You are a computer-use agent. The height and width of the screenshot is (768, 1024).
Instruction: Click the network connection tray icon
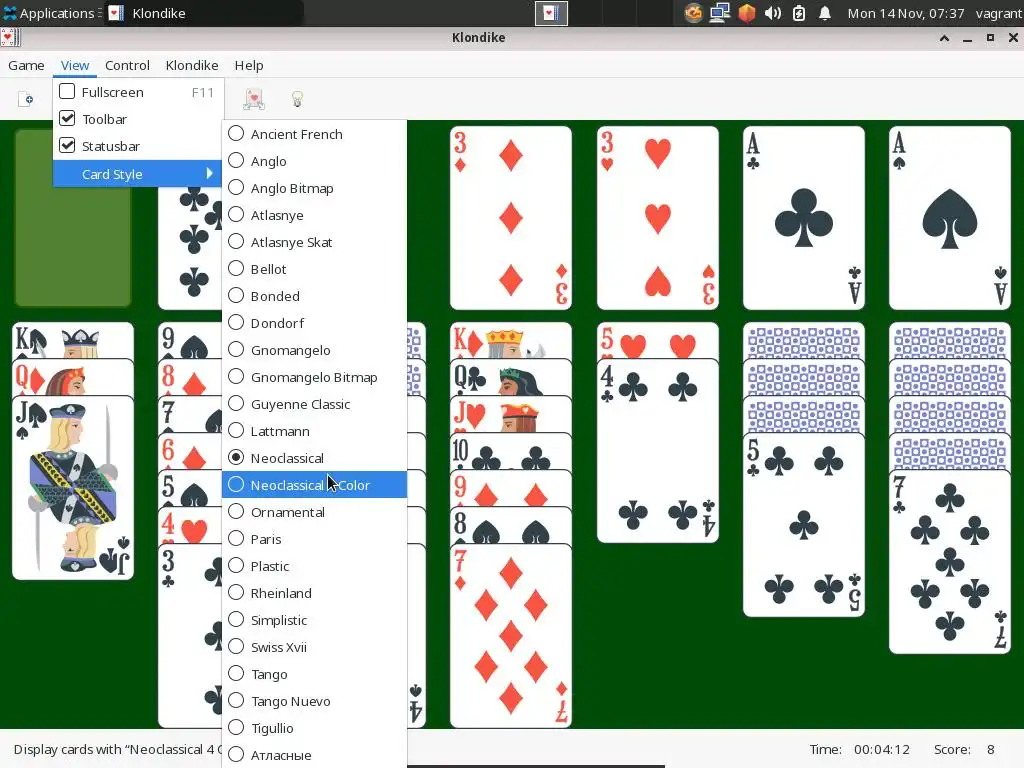(x=720, y=13)
